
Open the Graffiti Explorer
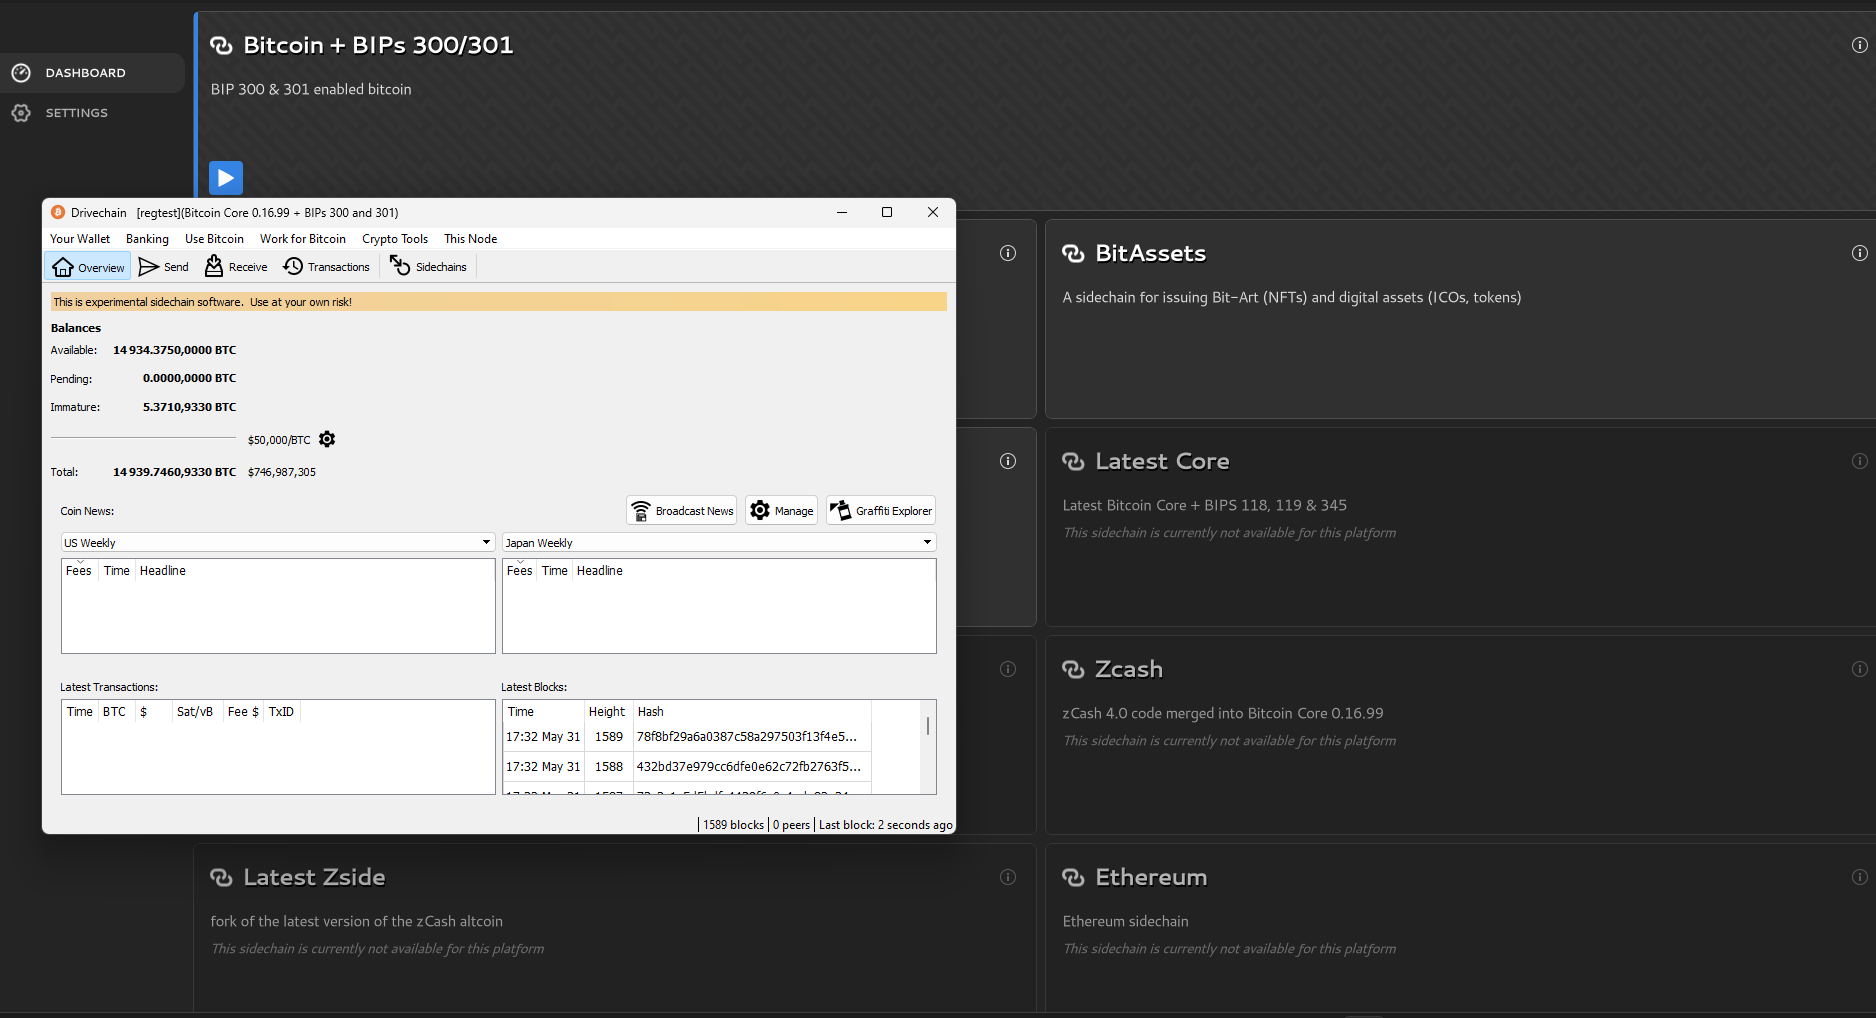[x=881, y=511]
